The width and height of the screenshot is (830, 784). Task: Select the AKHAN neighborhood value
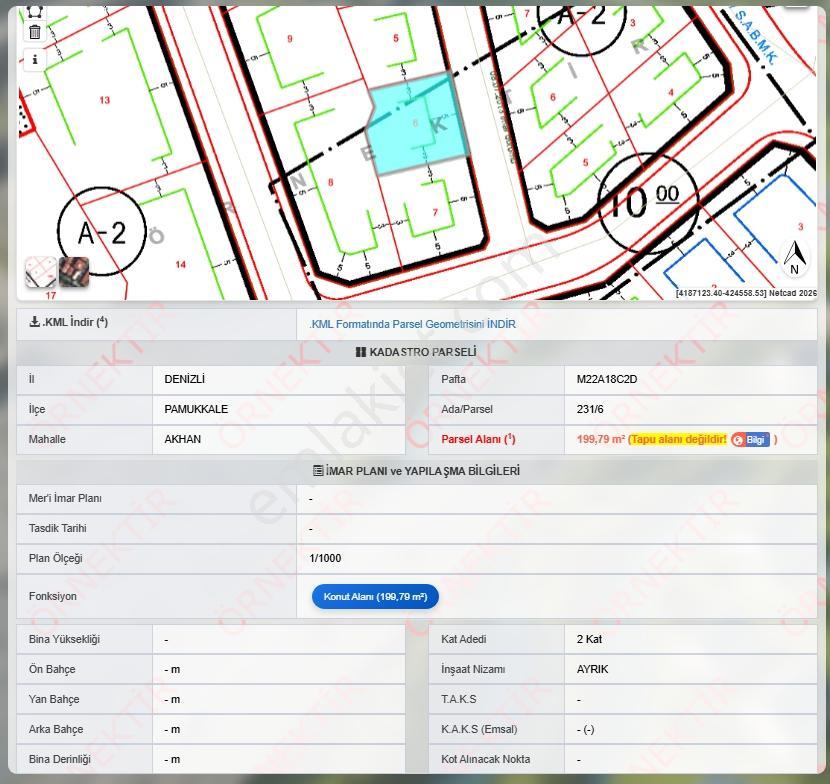coord(183,439)
